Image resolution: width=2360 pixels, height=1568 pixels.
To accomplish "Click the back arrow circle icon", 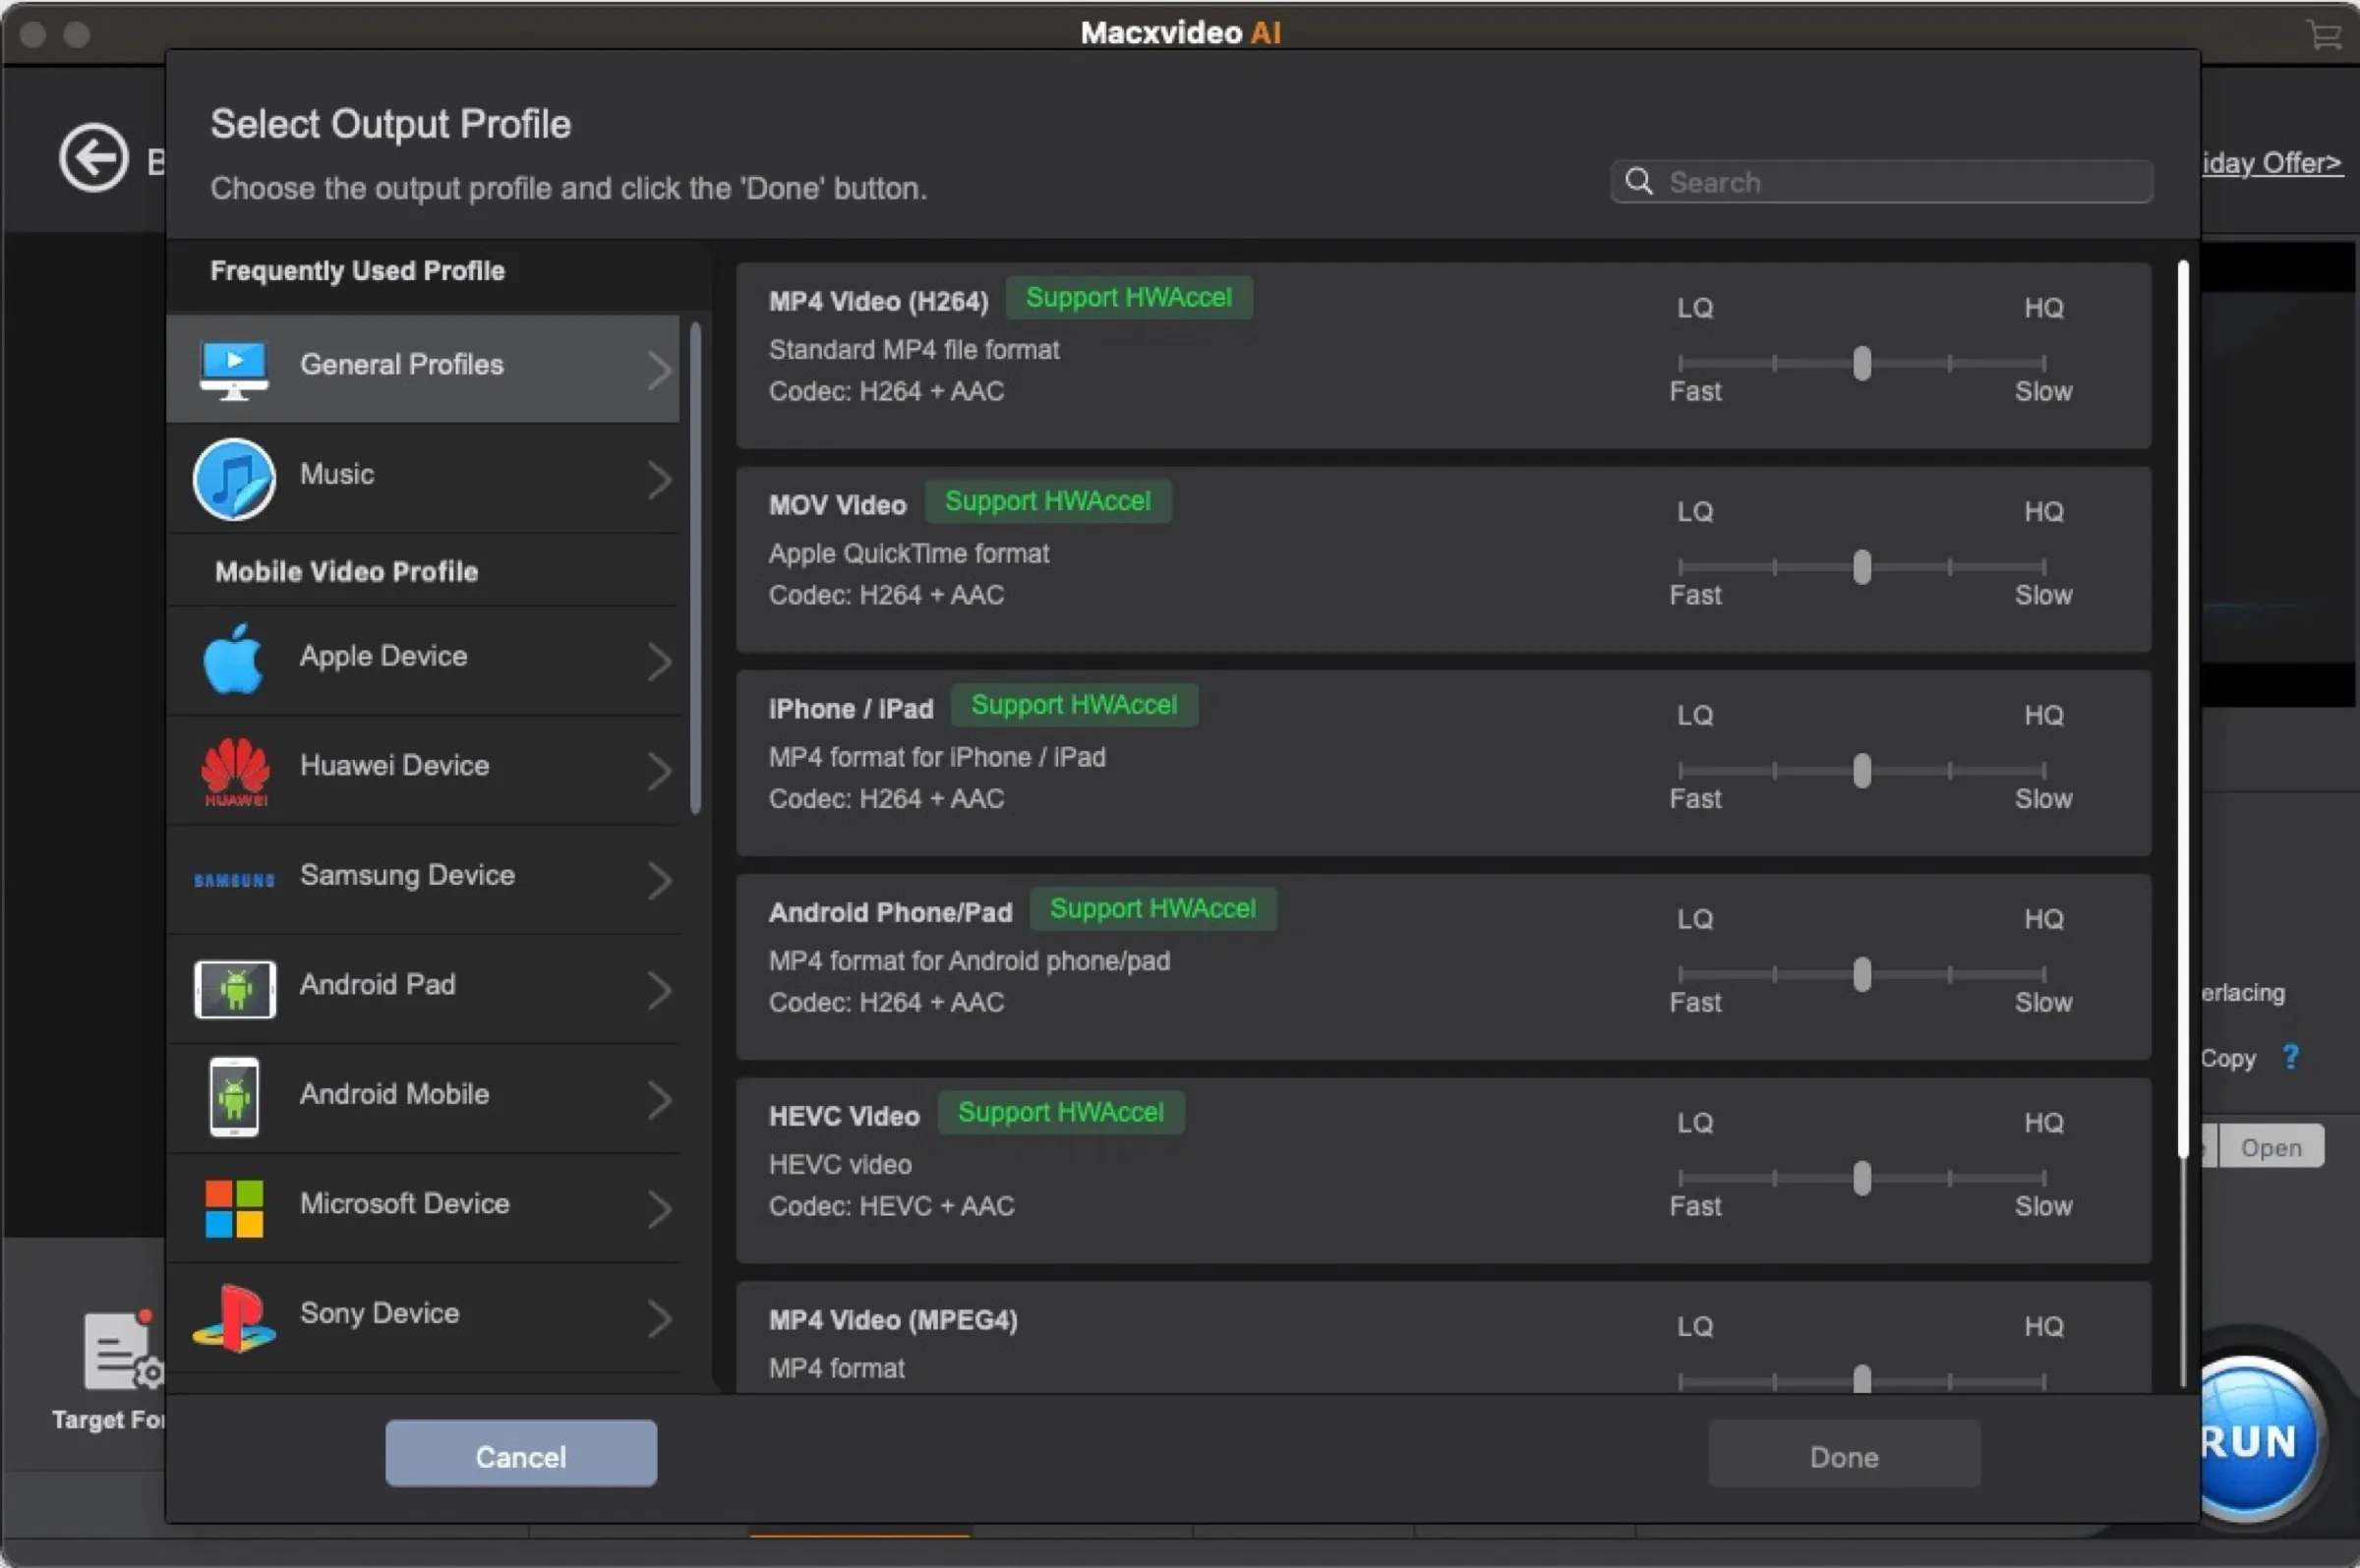I will 93,157.
